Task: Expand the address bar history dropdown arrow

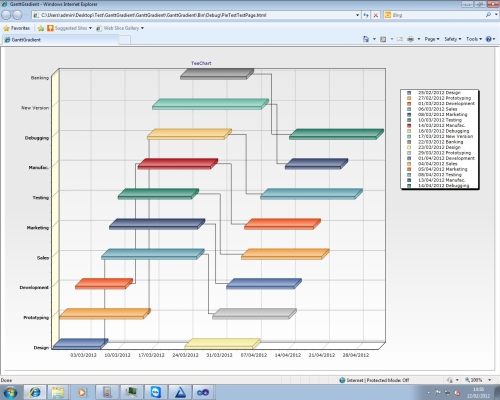Action: click(x=357, y=15)
